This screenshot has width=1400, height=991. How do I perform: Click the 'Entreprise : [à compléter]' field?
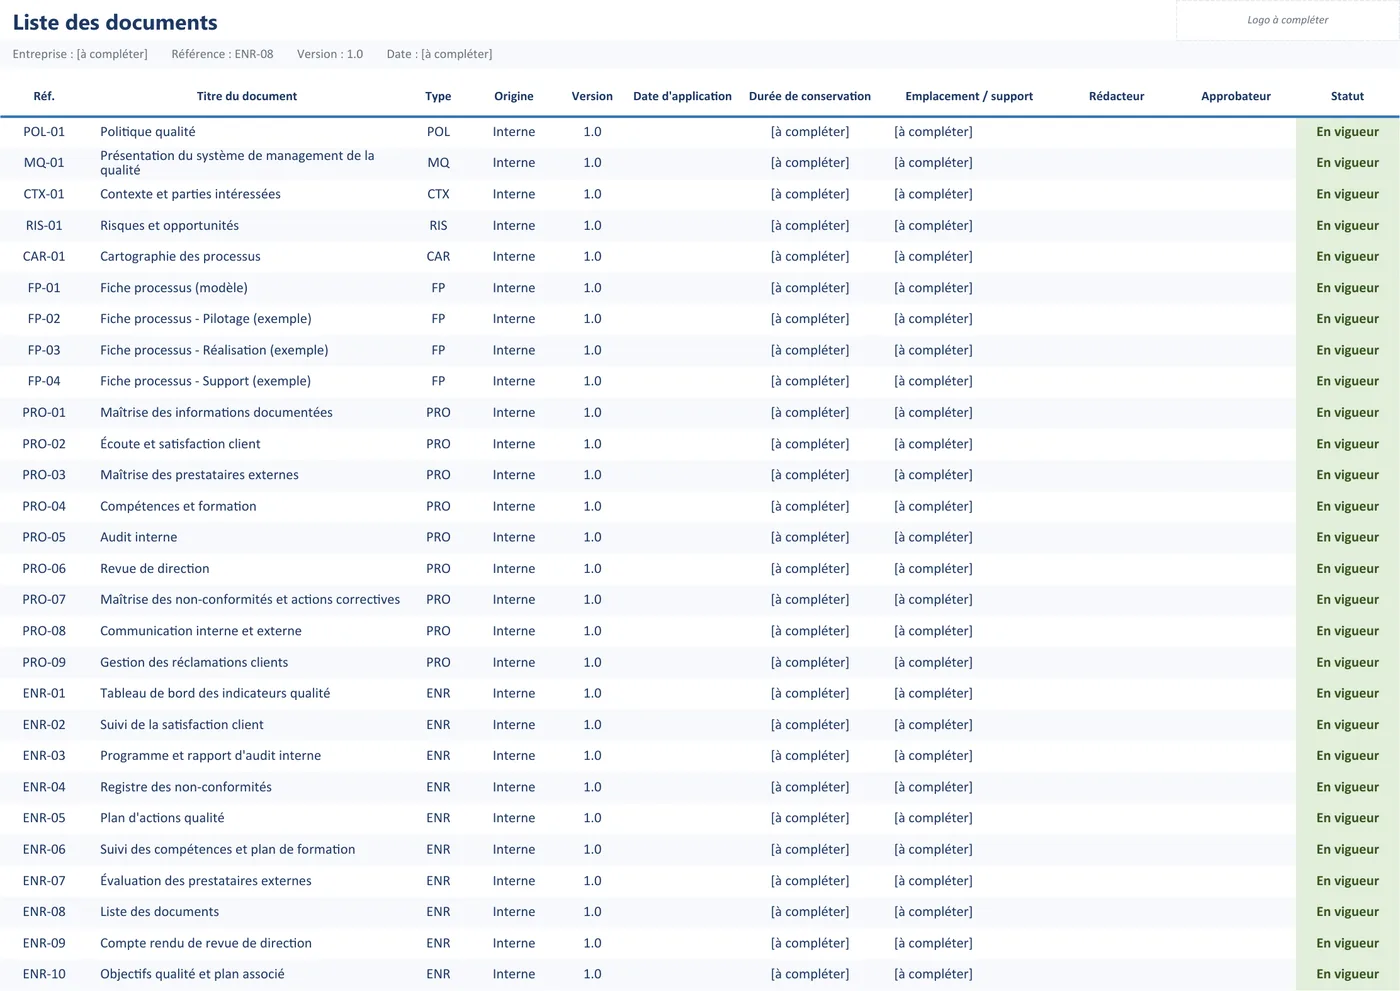click(80, 54)
